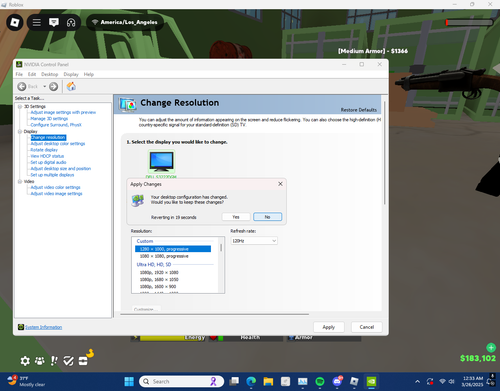Image resolution: width=500 pixels, height=391 pixels.
Task: Click the green plus add-cash icon
Action: [x=491, y=348]
